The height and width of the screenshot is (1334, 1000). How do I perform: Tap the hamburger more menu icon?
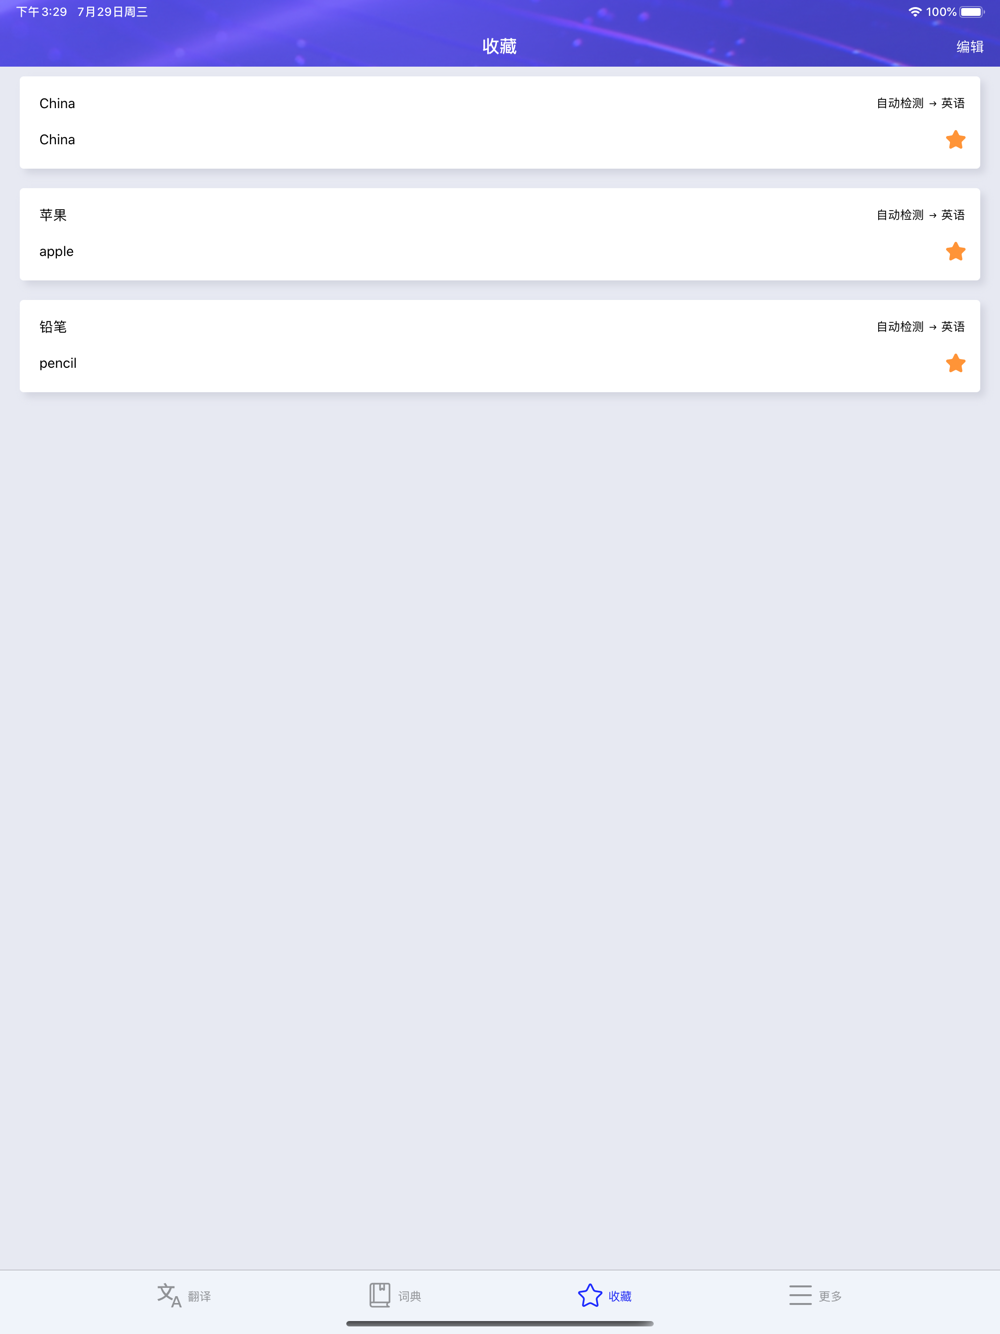click(x=800, y=1295)
